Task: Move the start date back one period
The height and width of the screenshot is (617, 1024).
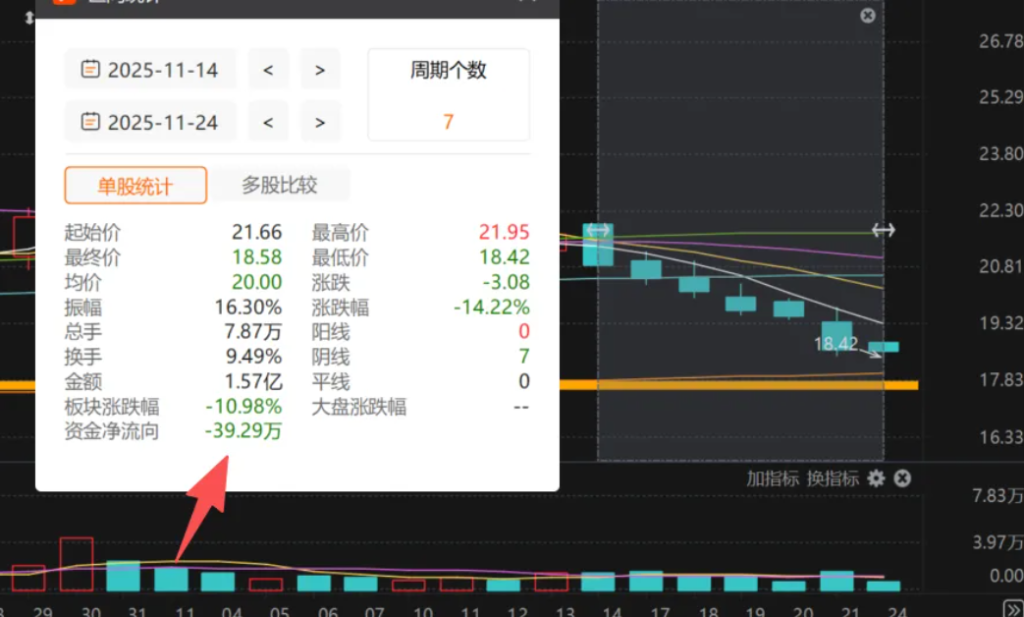Action: click(268, 69)
